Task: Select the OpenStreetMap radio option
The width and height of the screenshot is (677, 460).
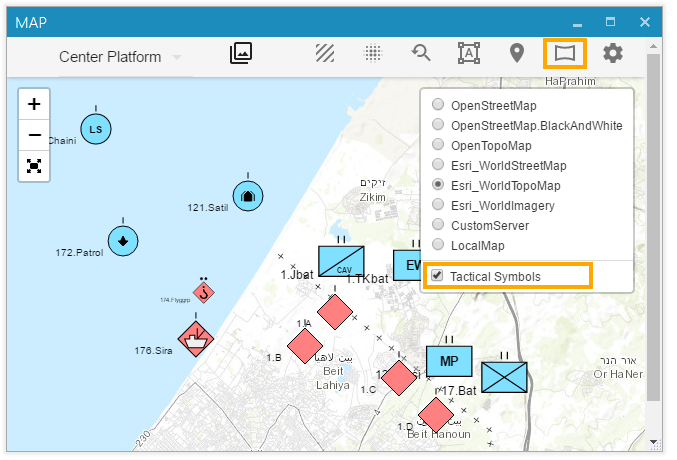Action: click(x=438, y=105)
